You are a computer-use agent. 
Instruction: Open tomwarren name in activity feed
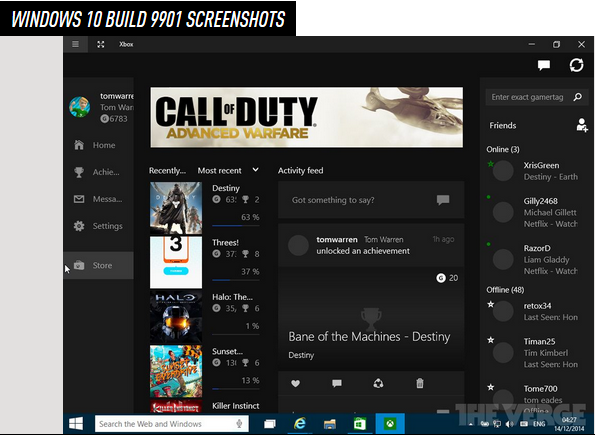tap(337, 240)
